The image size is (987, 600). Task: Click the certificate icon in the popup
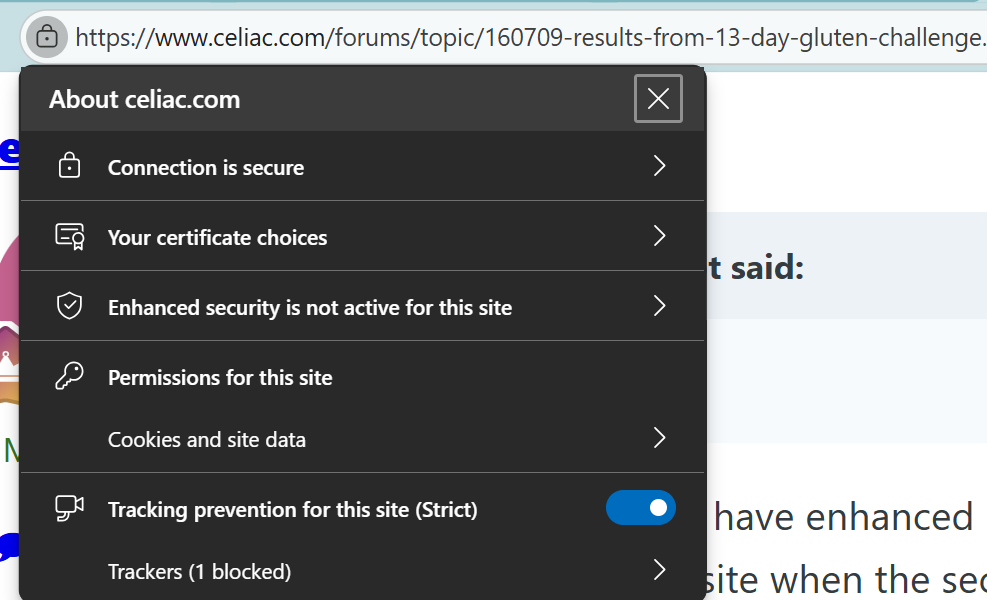[x=69, y=237]
